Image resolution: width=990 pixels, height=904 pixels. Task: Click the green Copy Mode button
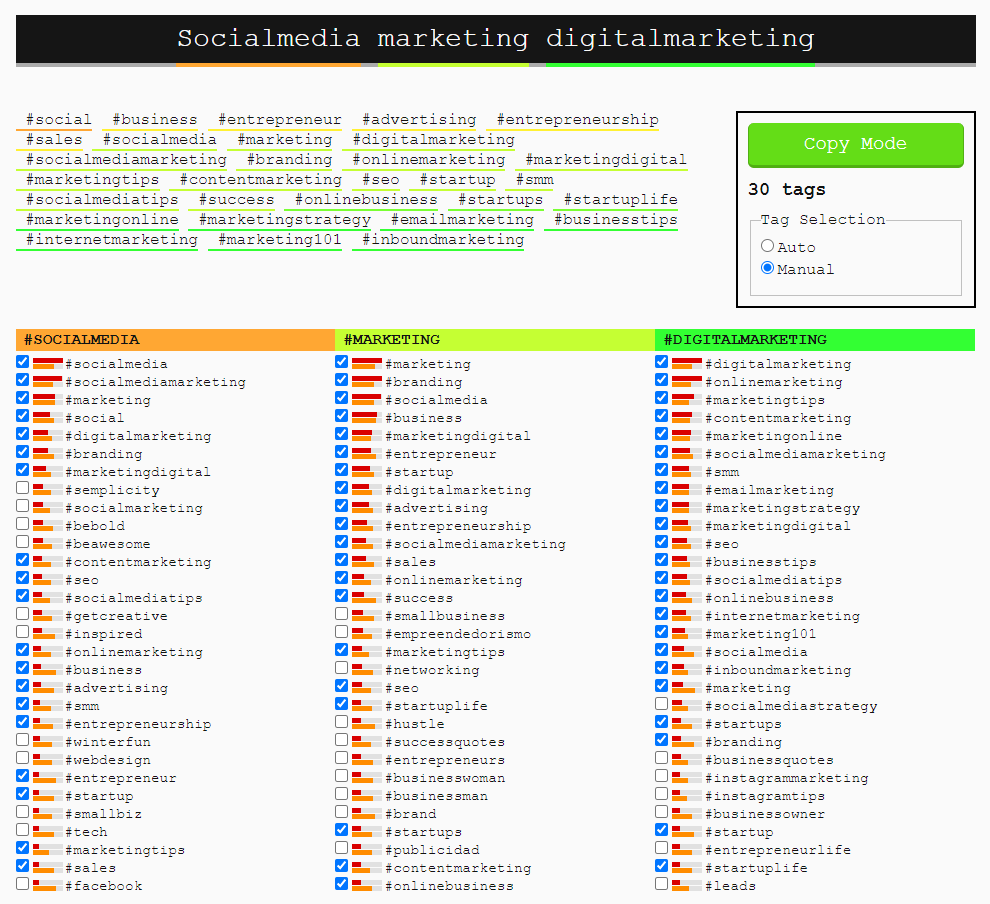[x=856, y=145]
